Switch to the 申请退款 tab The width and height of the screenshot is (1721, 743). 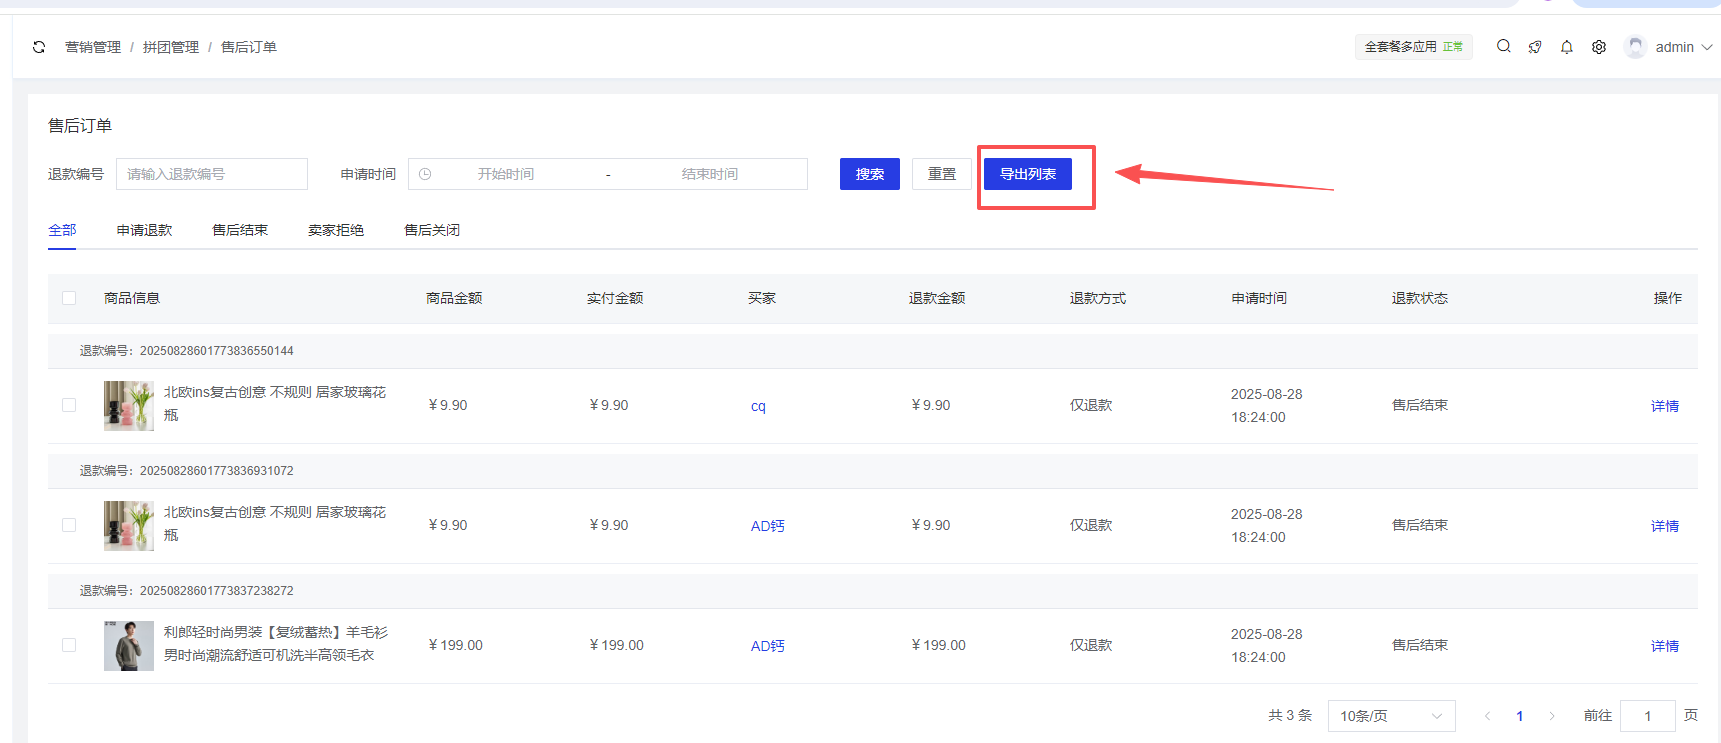(144, 230)
